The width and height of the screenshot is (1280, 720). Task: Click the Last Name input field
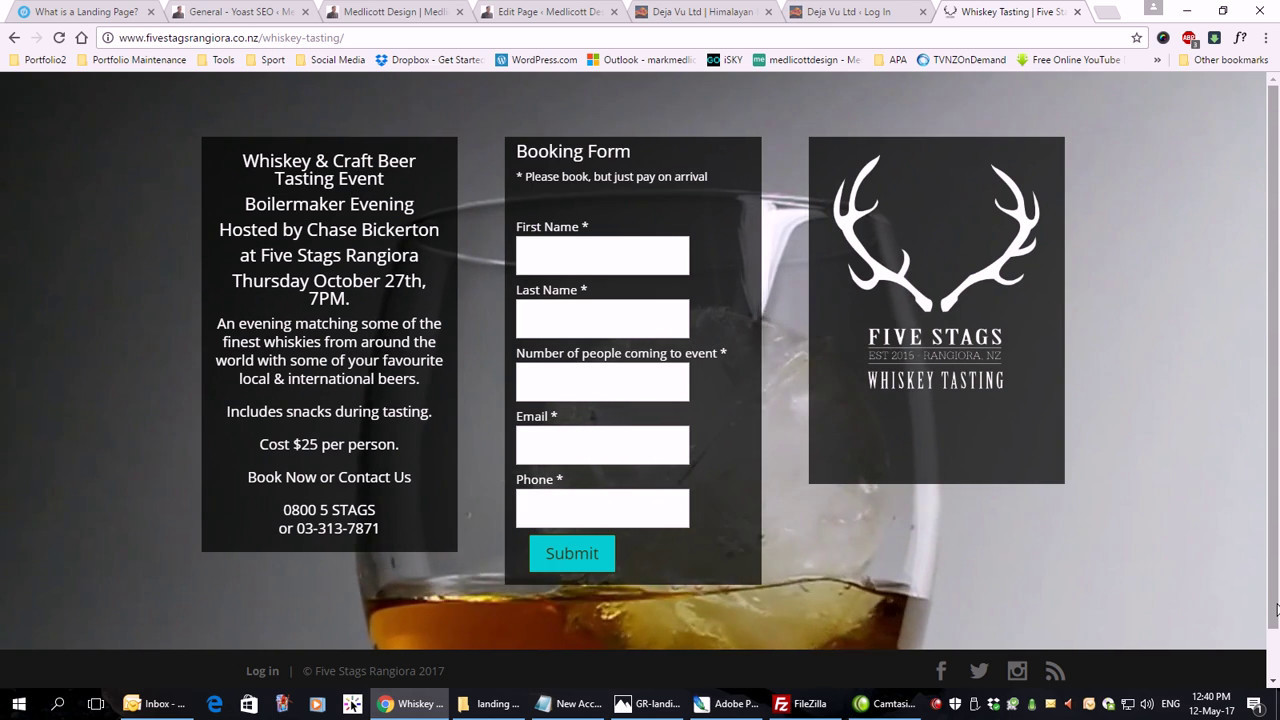602,319
